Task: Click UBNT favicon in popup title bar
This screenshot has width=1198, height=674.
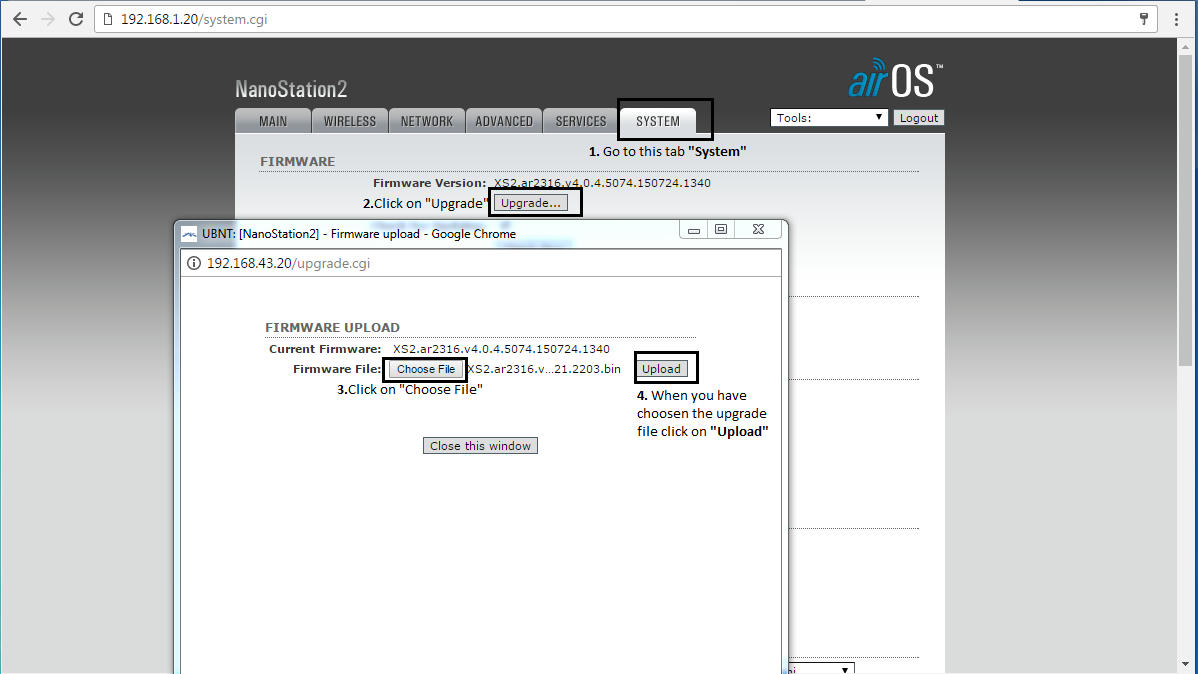Action: [189, 234]
